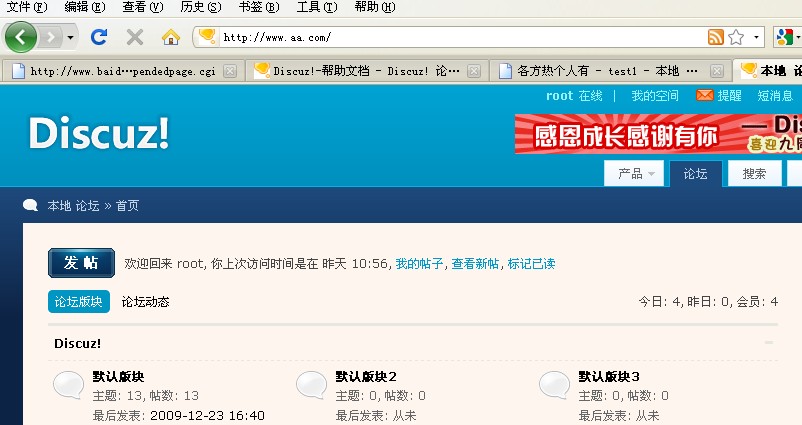This screenshot has width=802, height=425.
Task: Open the 查看(V) menu
Action: coord(142,7)
